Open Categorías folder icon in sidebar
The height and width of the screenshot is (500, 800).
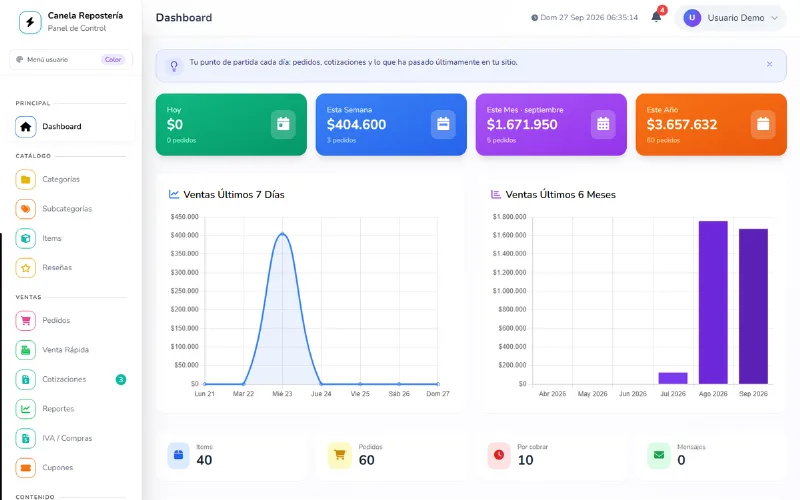(x=26, y=180)
